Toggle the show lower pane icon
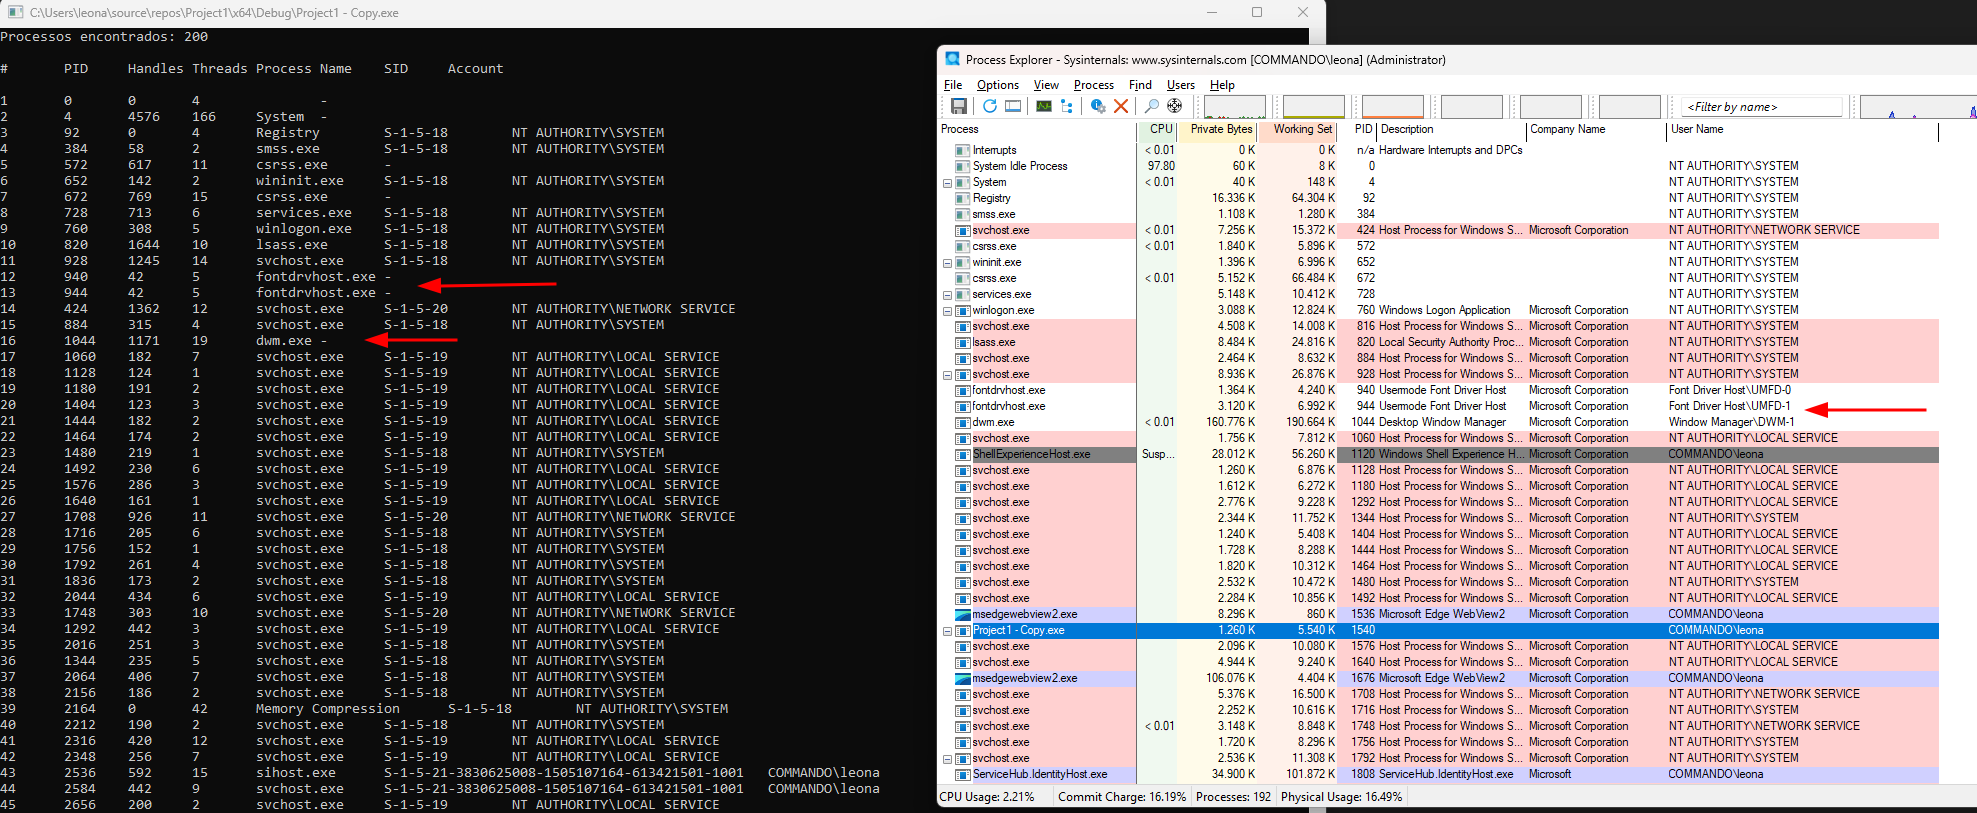Viewport: 1977px width, 813px height. (1013, 106)
